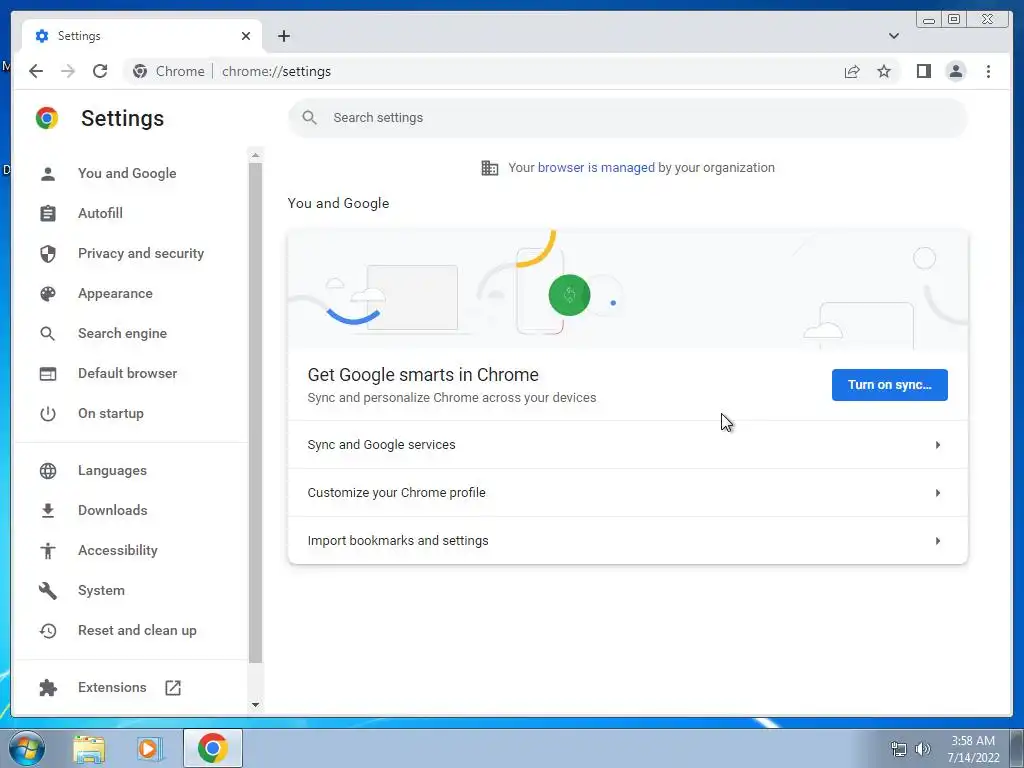Click the download arrow icon for Downloads
The image size is (1024, 768).
(48, 511)
